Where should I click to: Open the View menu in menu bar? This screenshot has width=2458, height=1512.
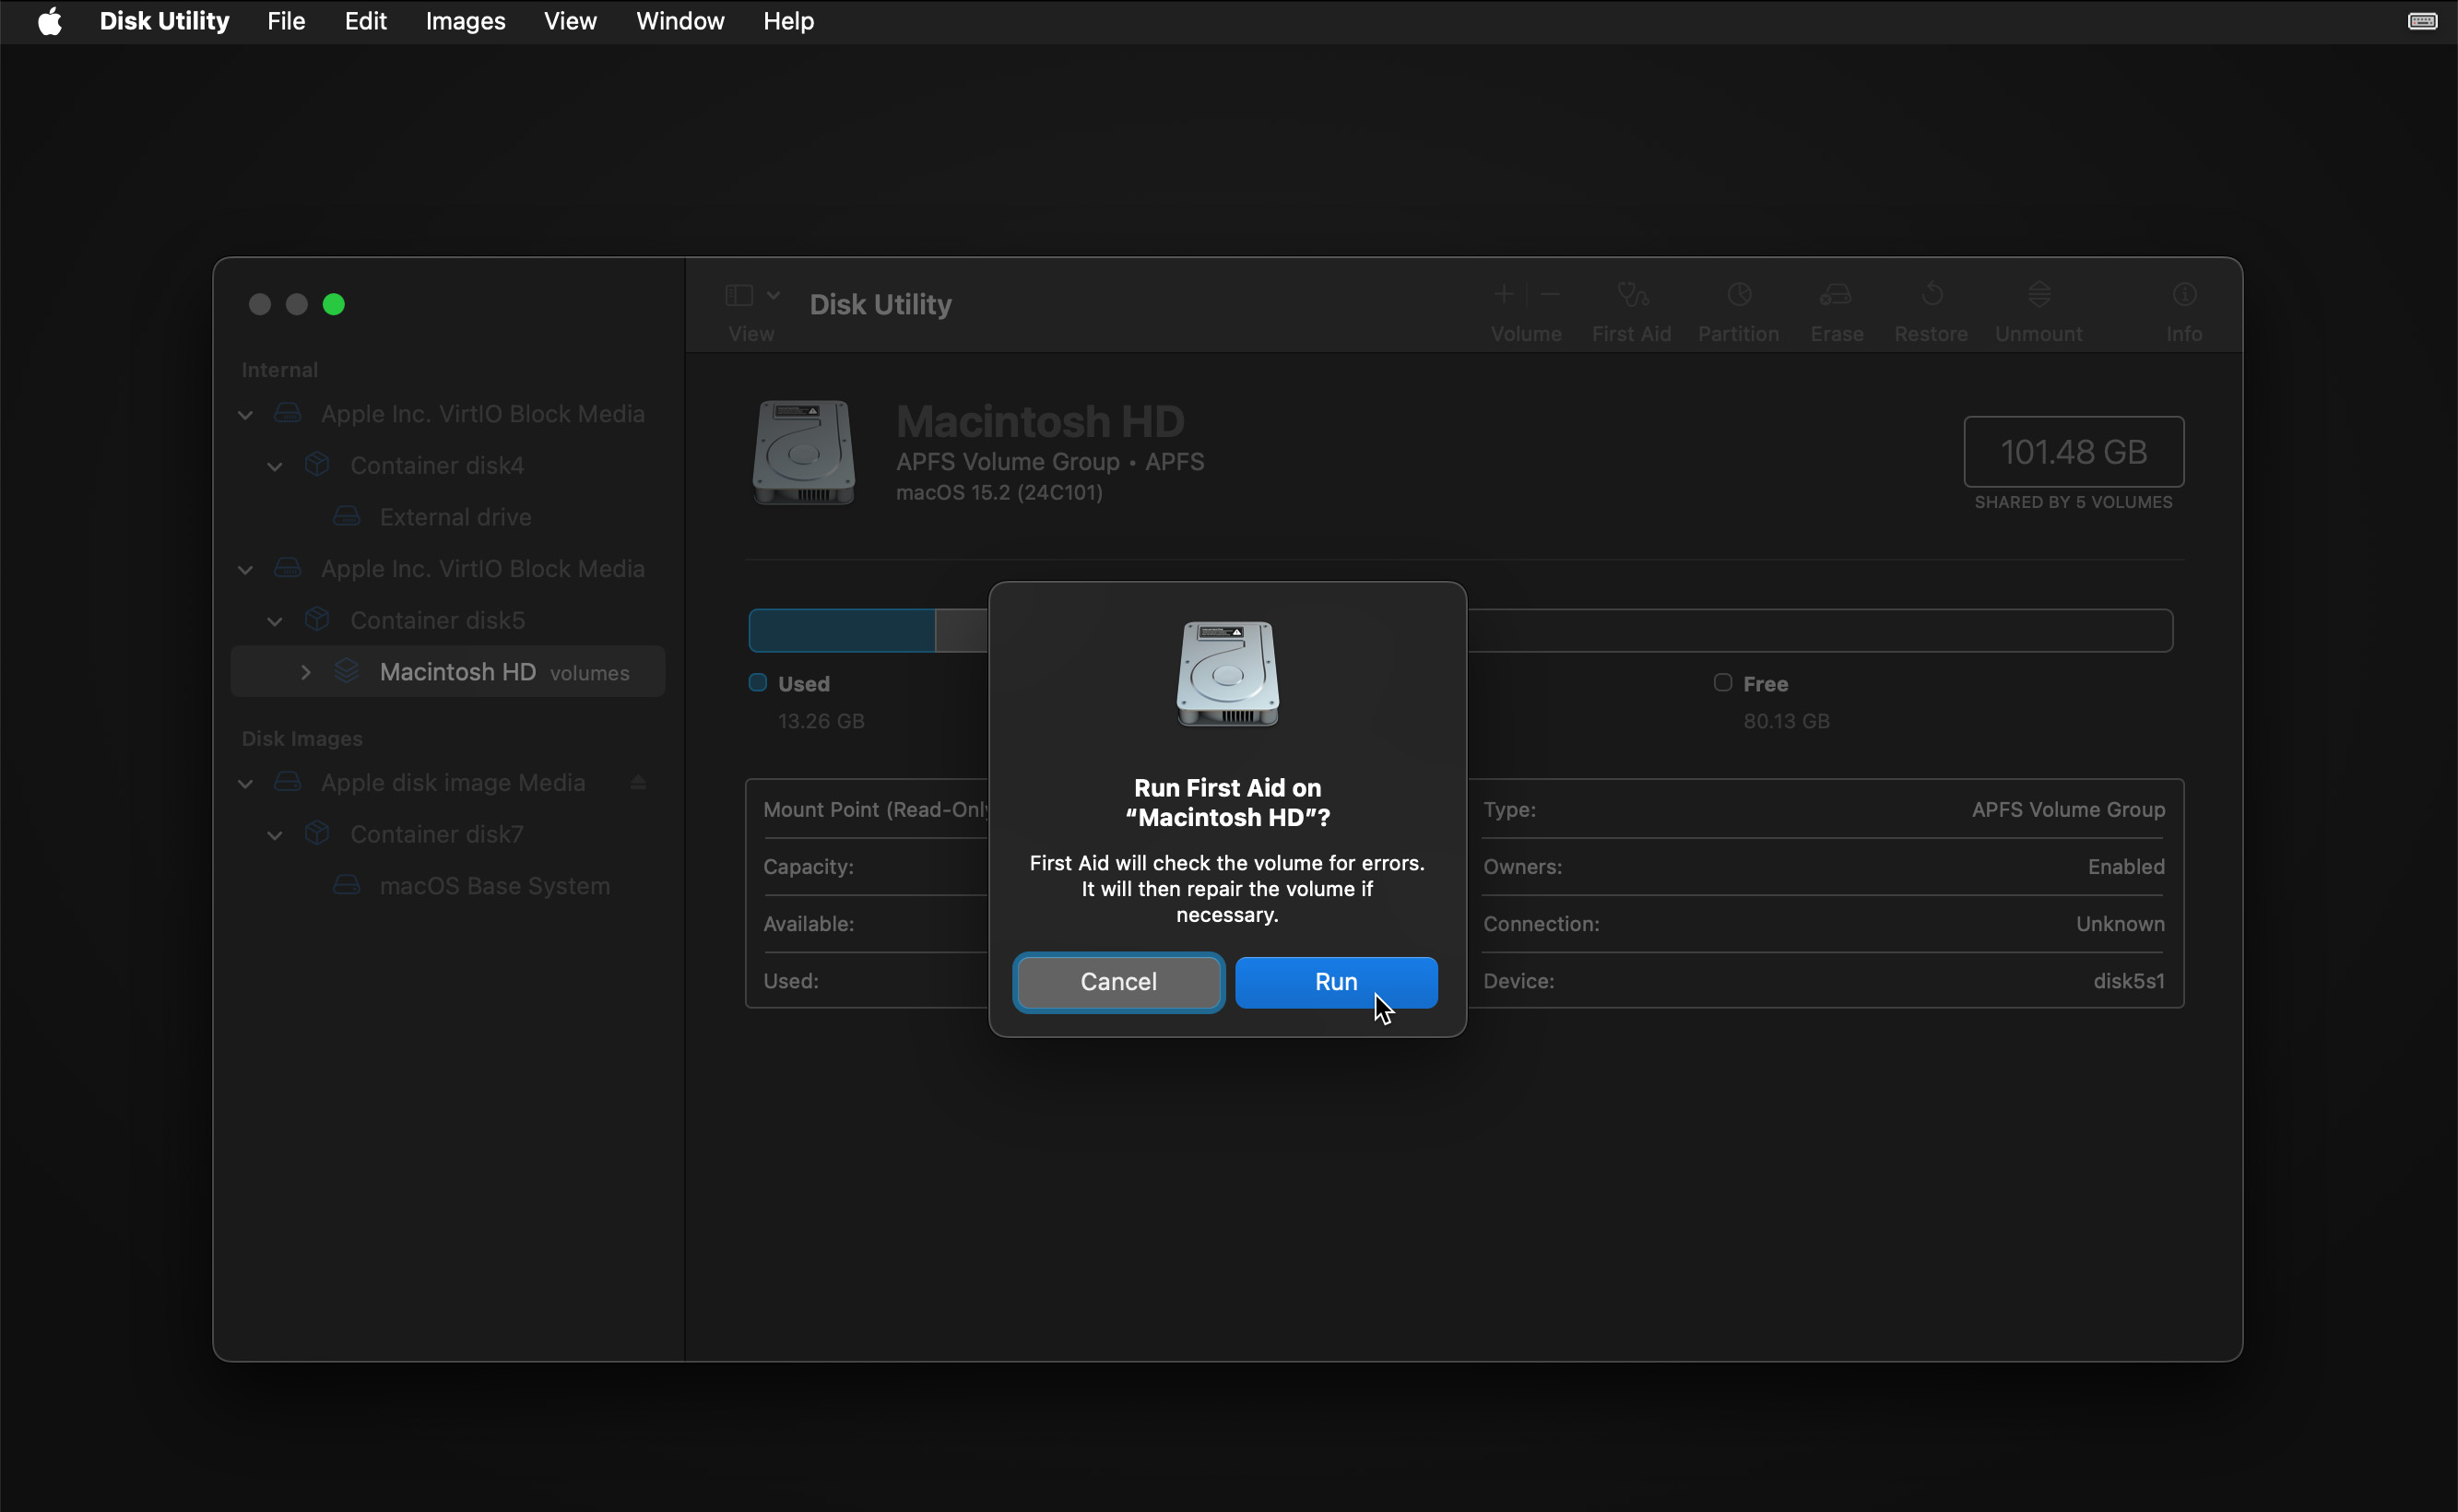pyautogui.click(x=570, y=21)
